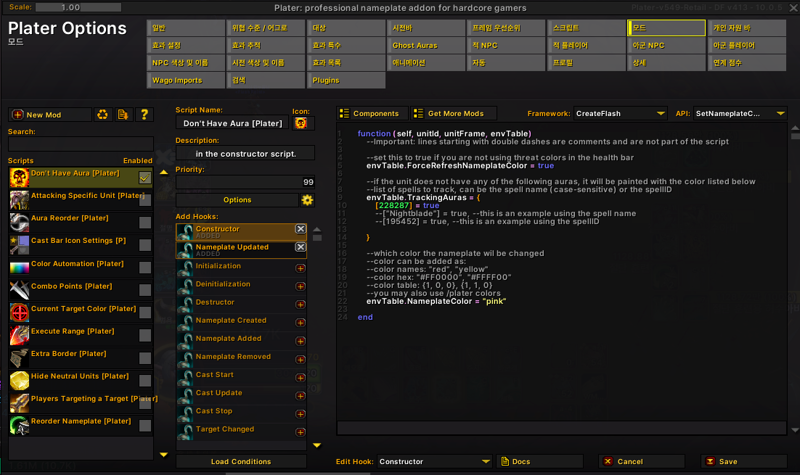Open the Framework CreateFlash dropdown
The height and width of the screenshot is (475, 800).
click(620, 113)
